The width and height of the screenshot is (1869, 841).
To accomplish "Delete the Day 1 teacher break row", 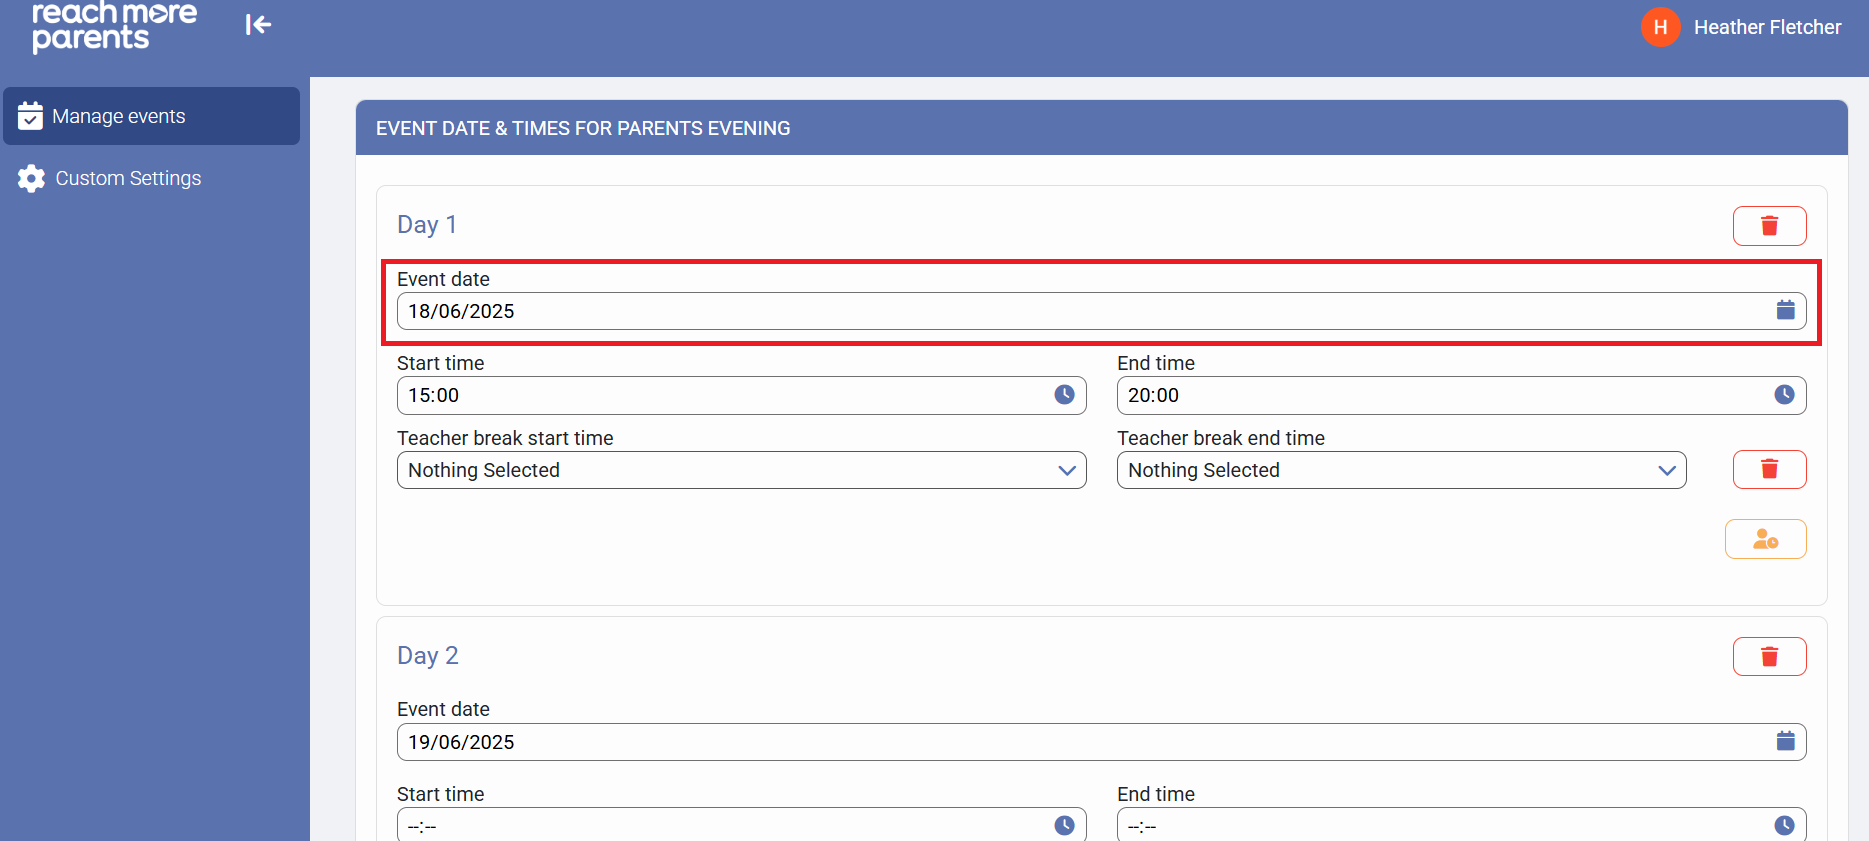I will [1769, 470].
